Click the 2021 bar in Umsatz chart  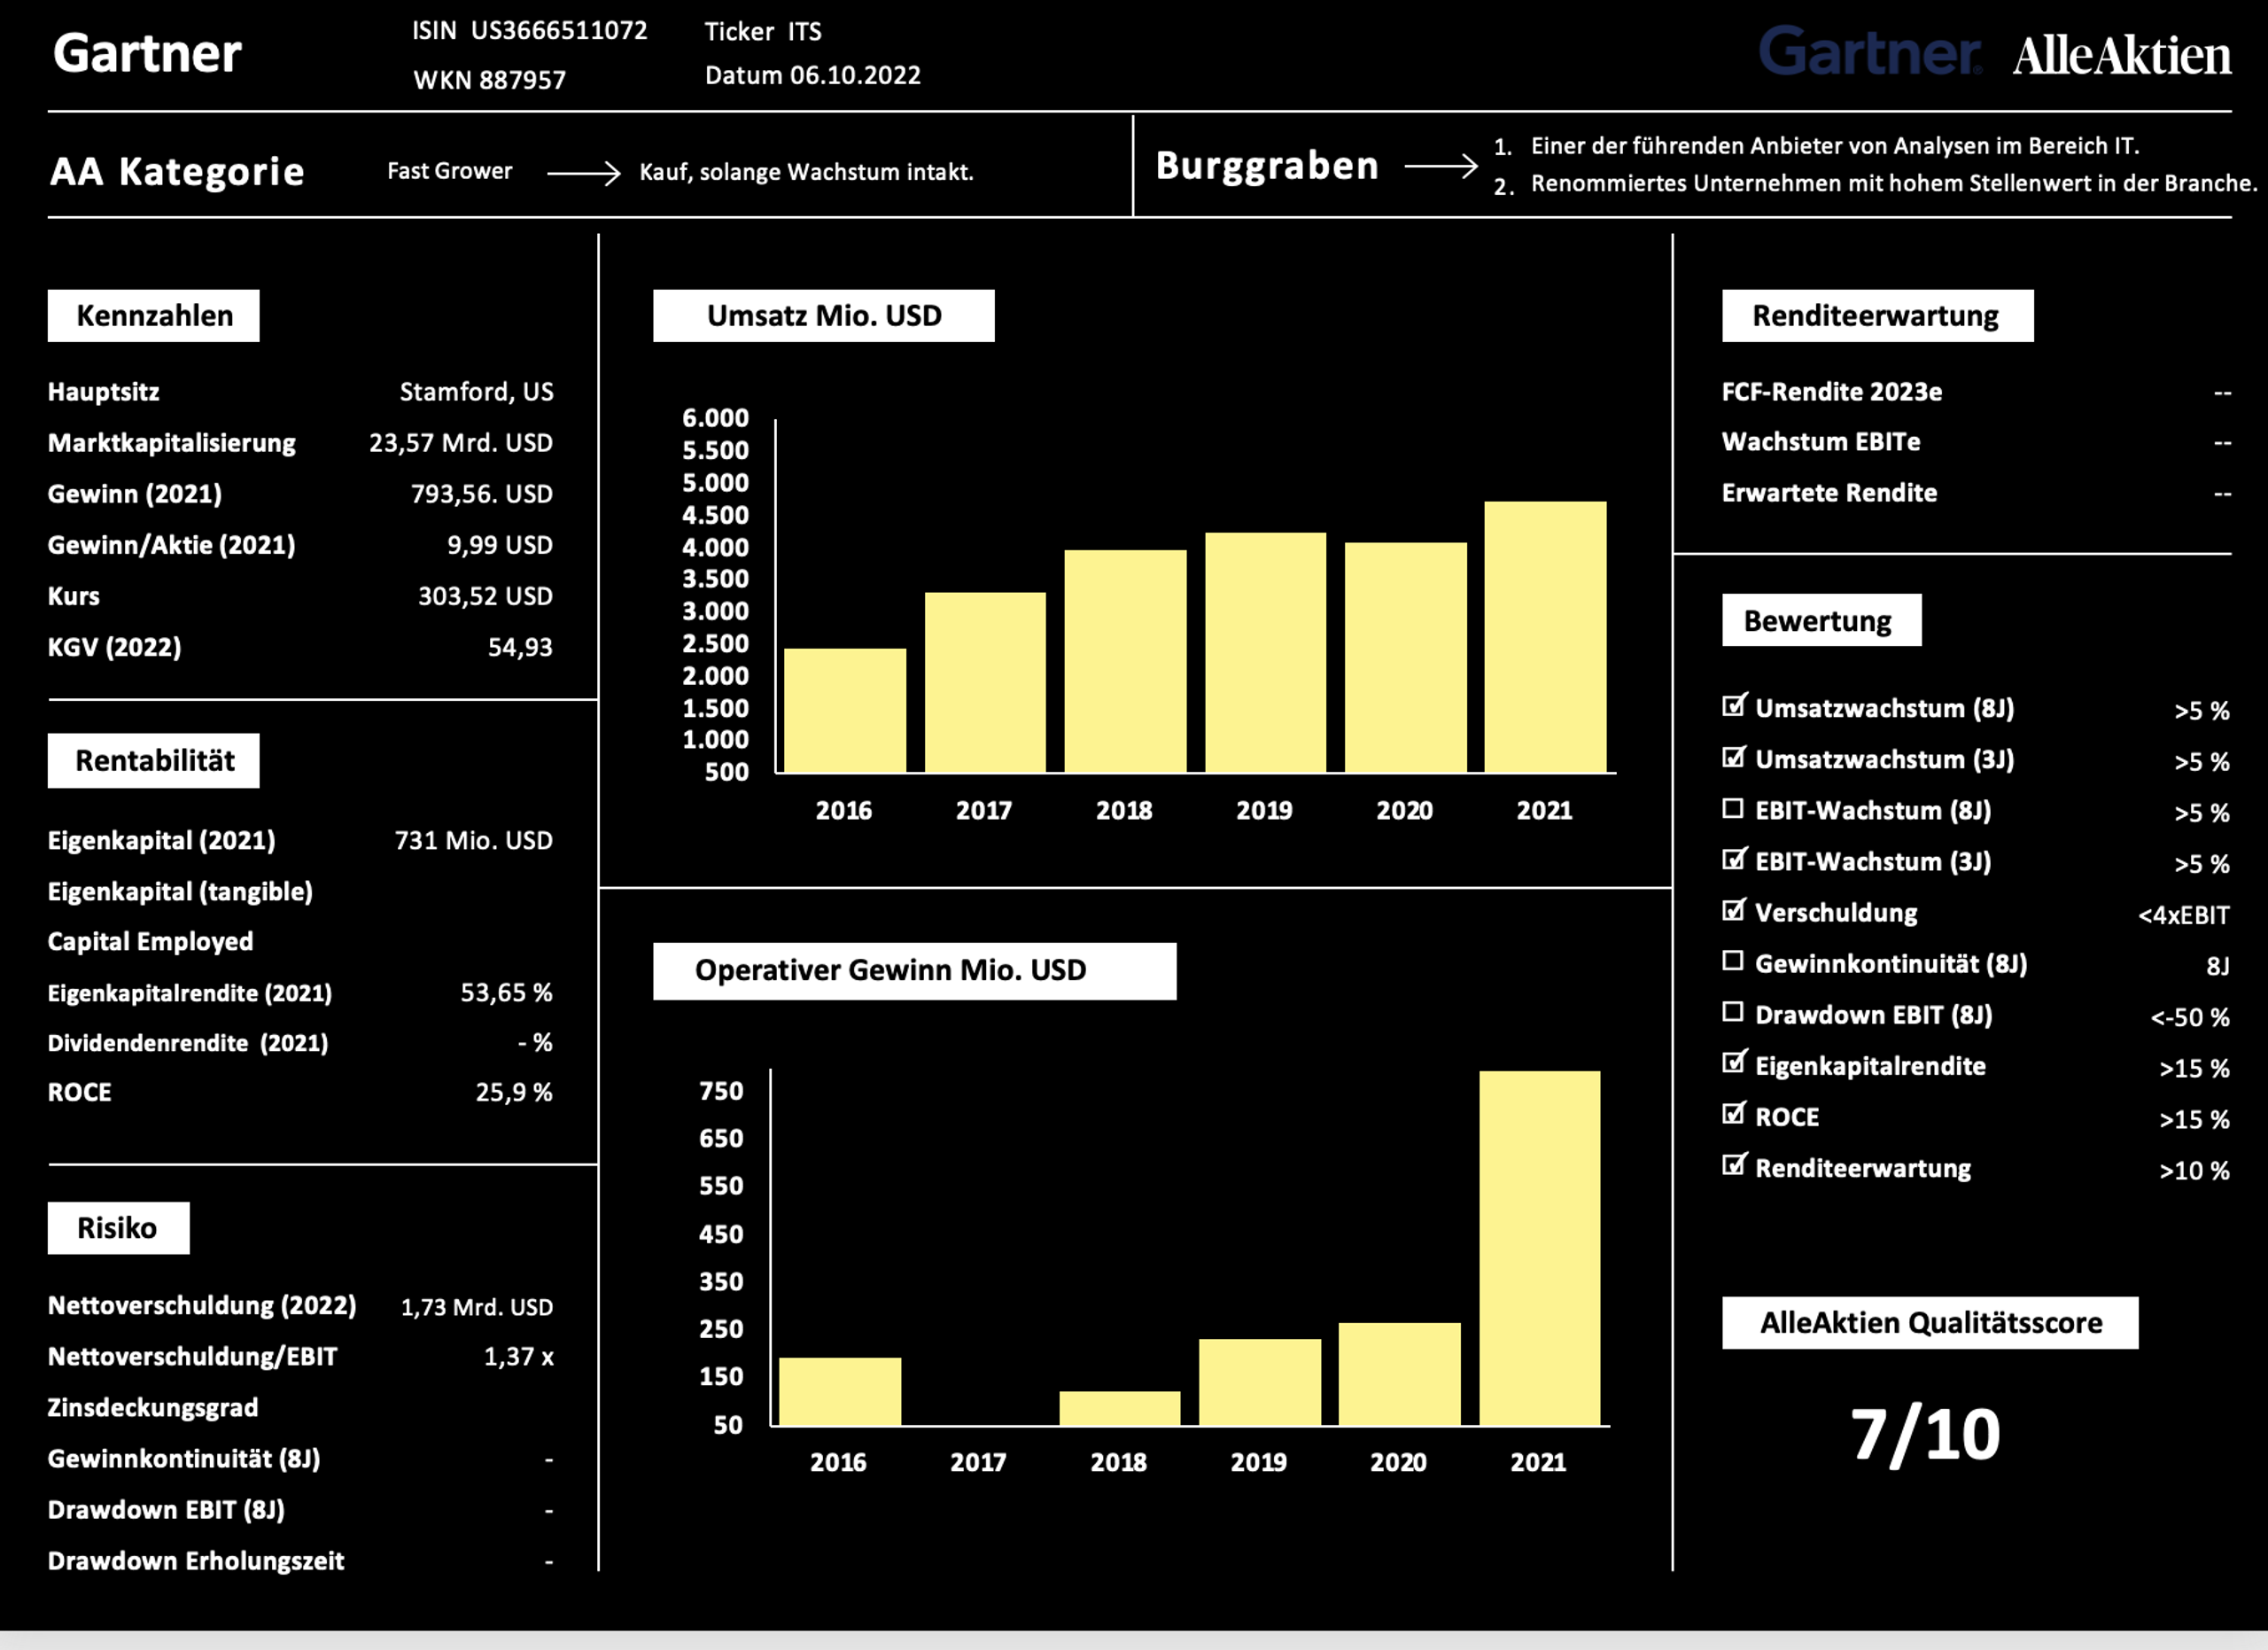pos(1545,637)
